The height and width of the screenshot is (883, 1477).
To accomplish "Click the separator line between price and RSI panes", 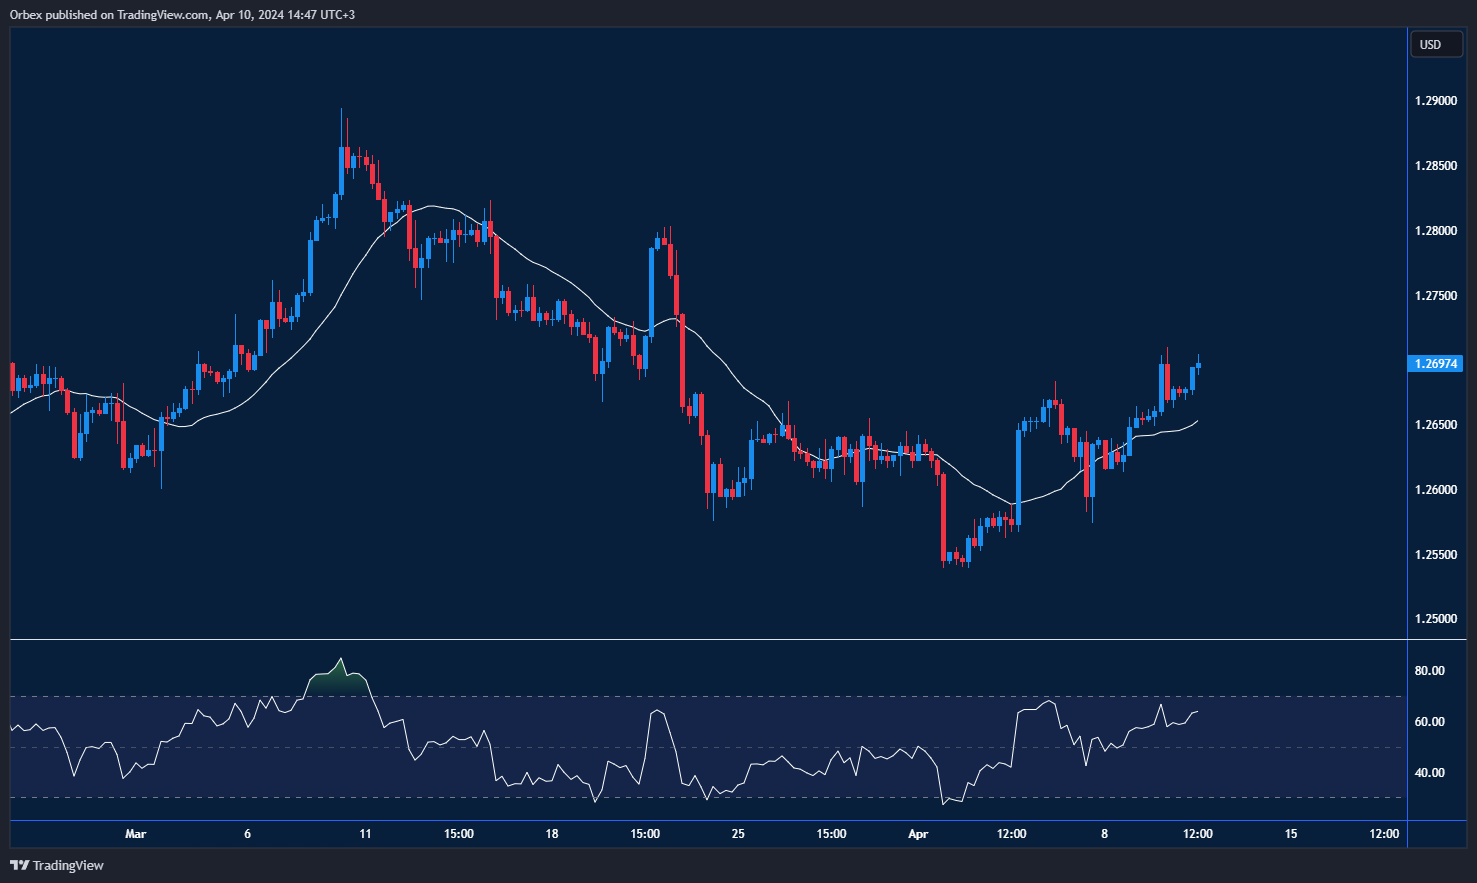I will [x=700, y=639].
